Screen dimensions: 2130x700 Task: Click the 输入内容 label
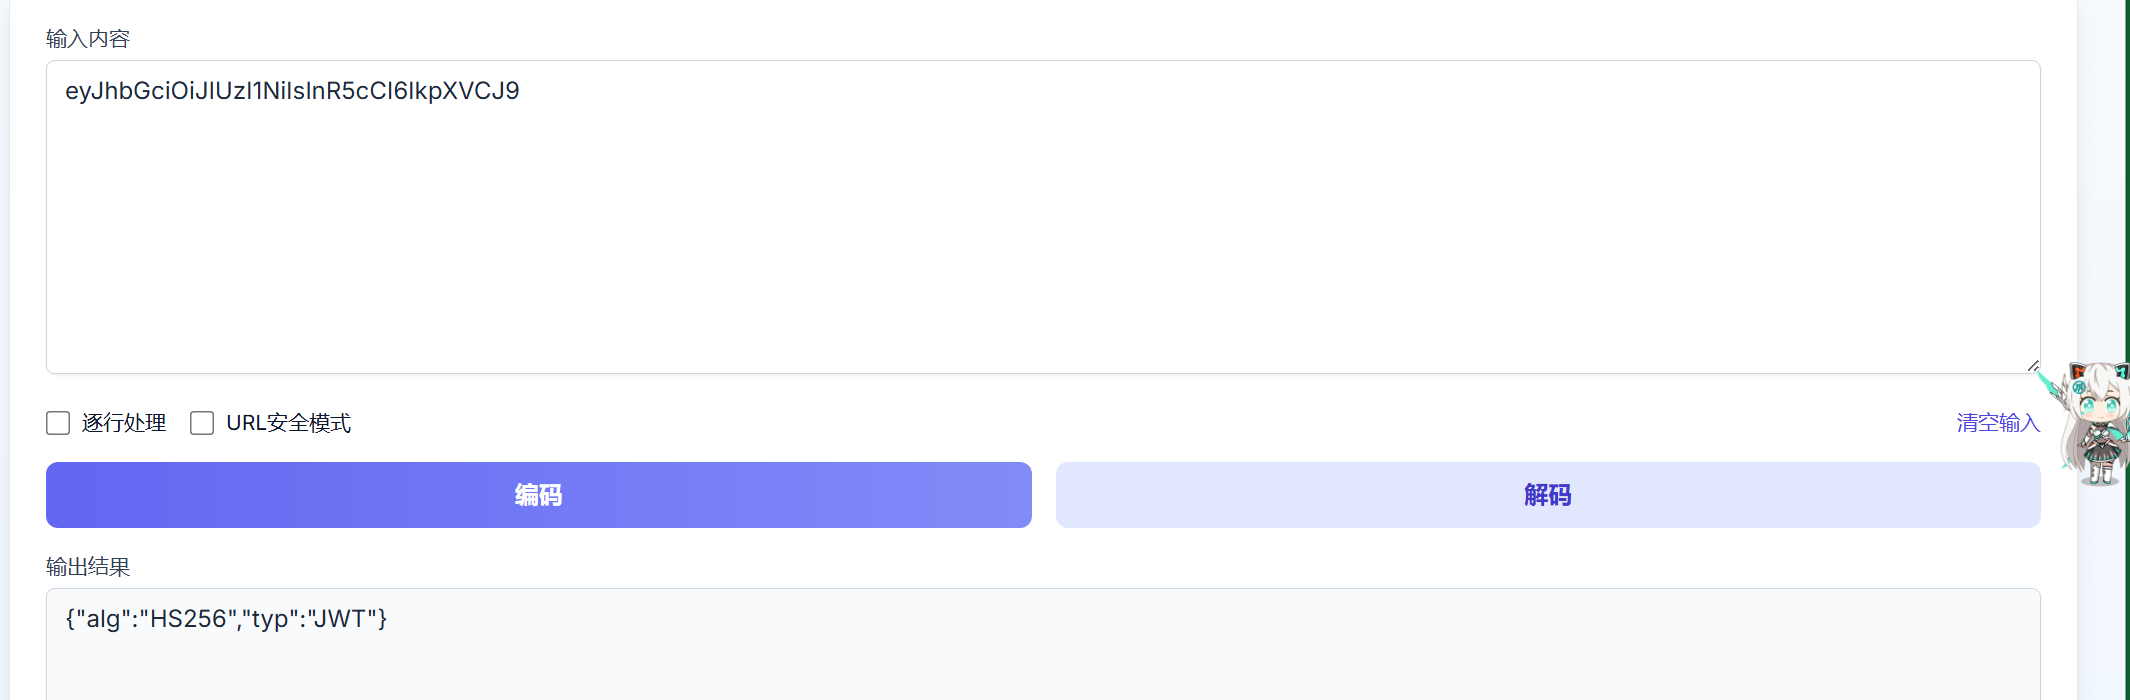click(x=88, y=39)
